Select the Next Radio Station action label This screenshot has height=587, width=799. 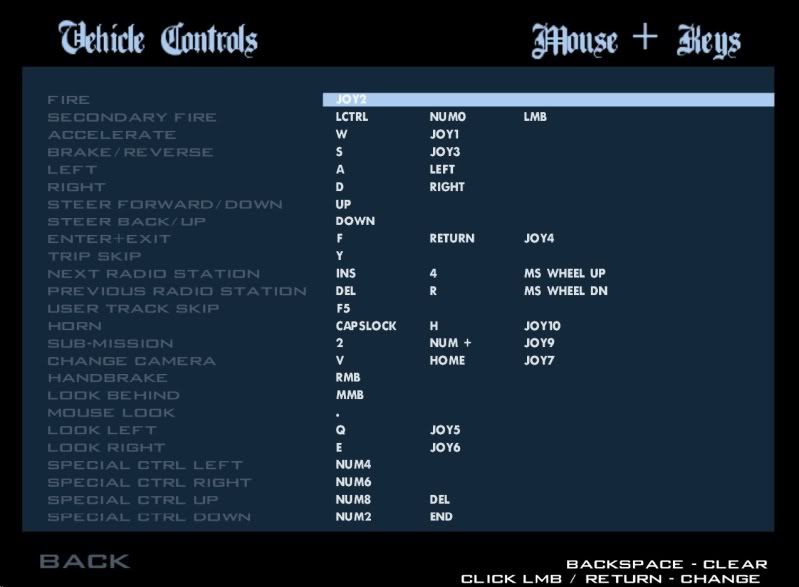[154, 274]
